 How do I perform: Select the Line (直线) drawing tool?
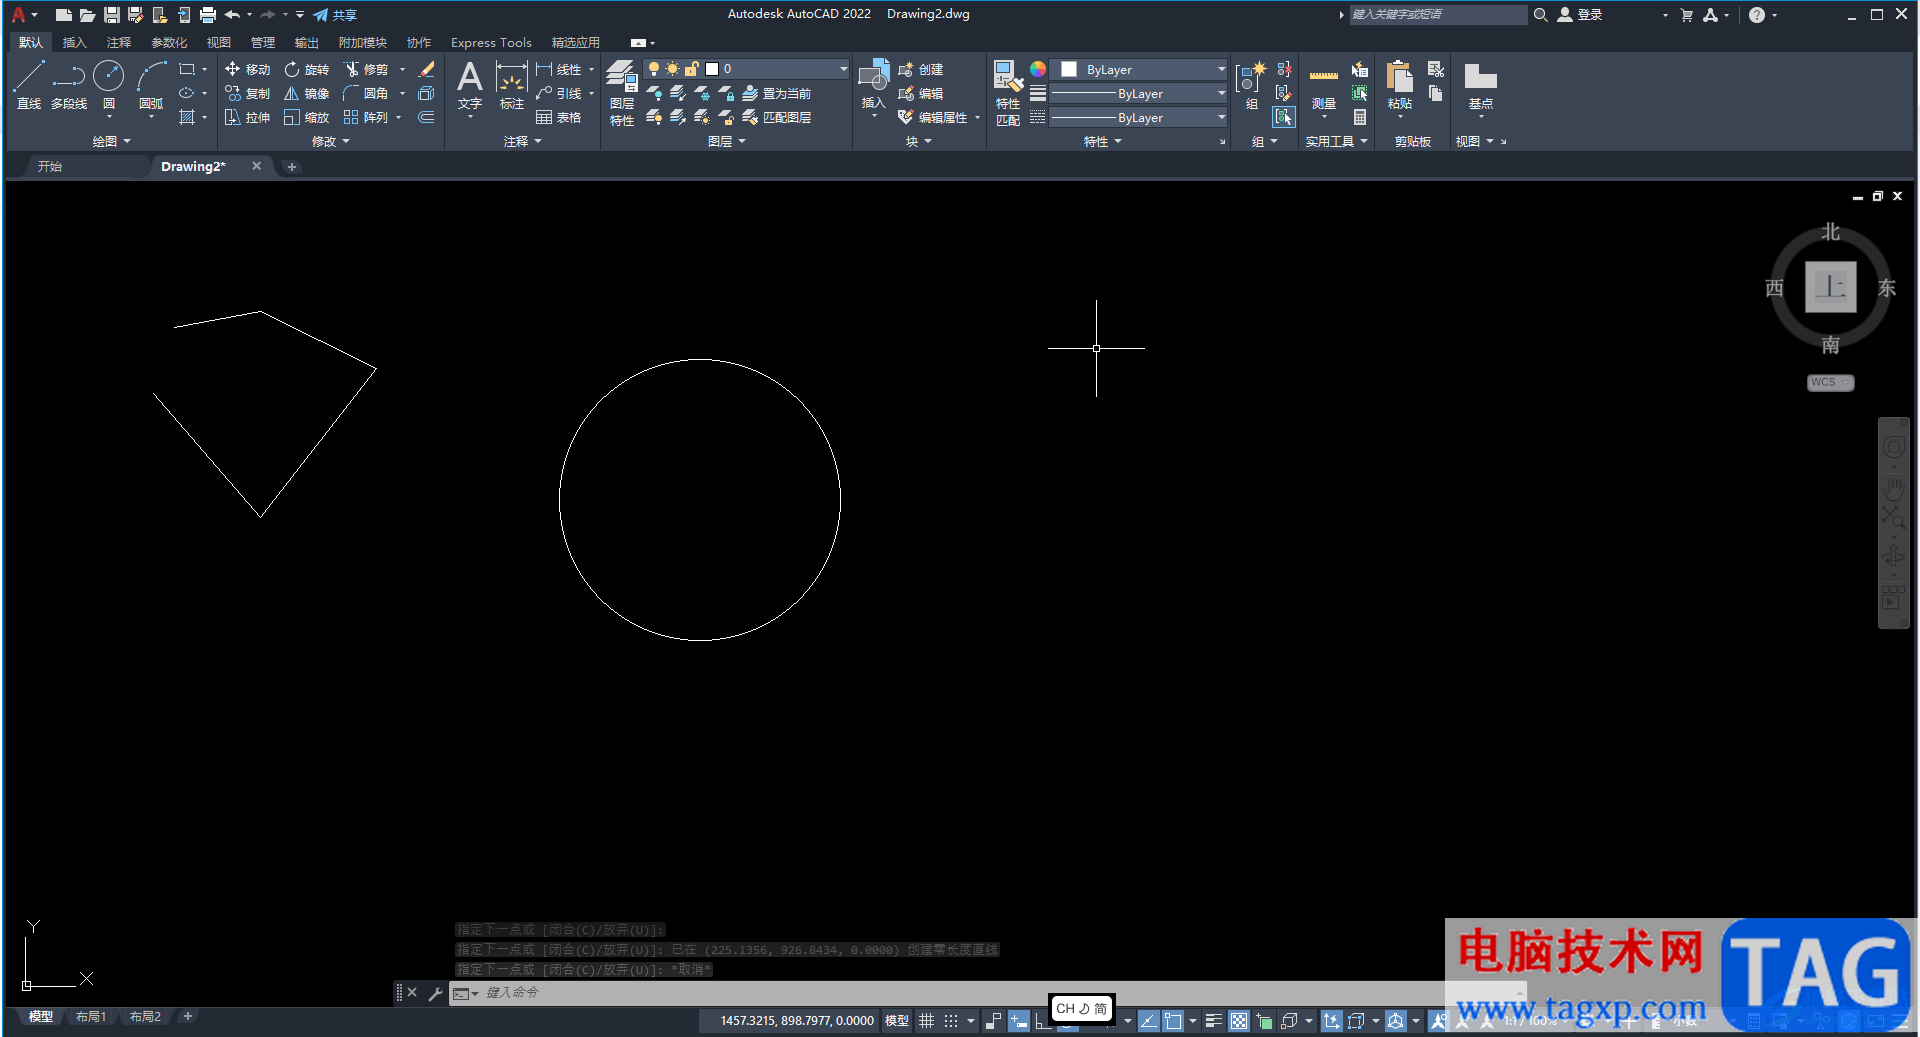(x=29, y=78)
